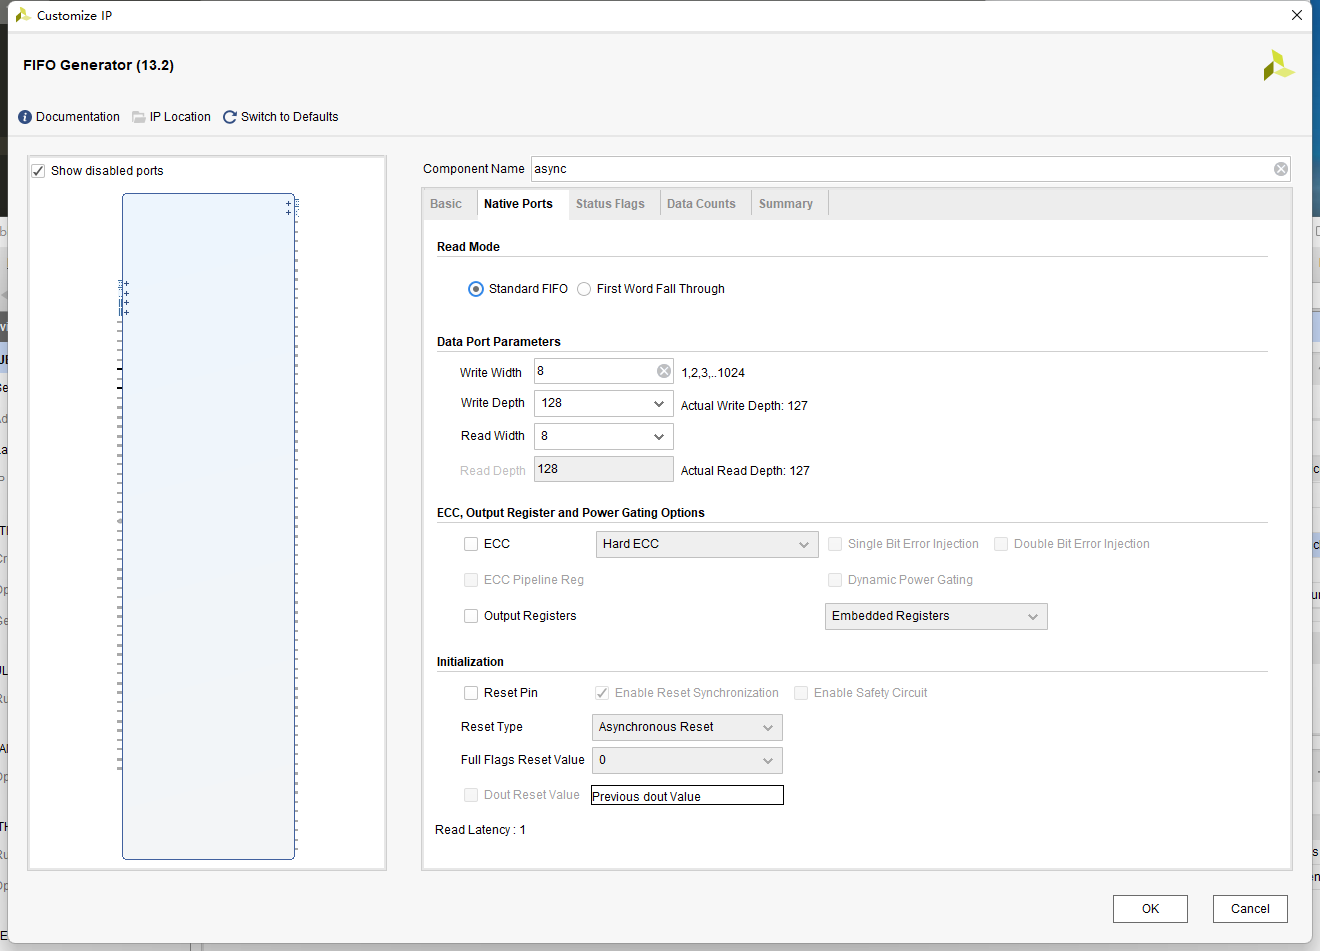The image size is (1320, 951).
Task: Click the Dout Reset Value text field
Action: pyautogui.click(x=687, y=795)
